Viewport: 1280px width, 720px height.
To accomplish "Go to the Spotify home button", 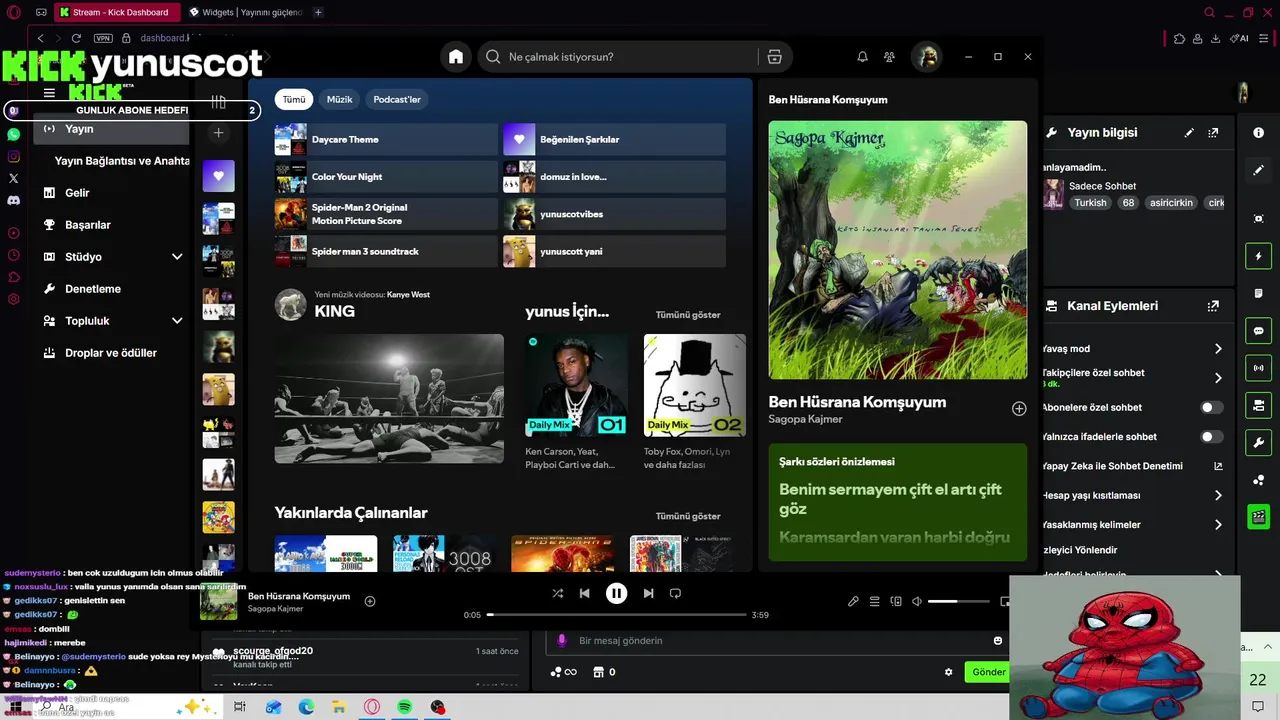I will [x=456, y=57].
